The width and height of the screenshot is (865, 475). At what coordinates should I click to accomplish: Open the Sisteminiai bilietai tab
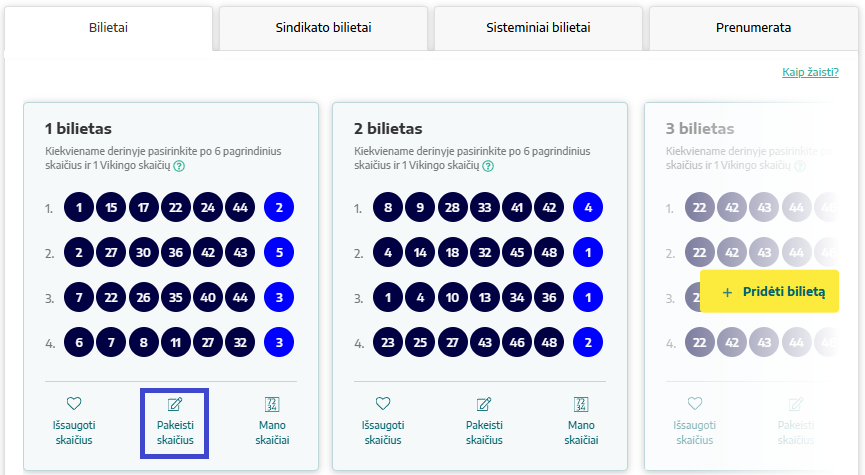pos(538,28)
